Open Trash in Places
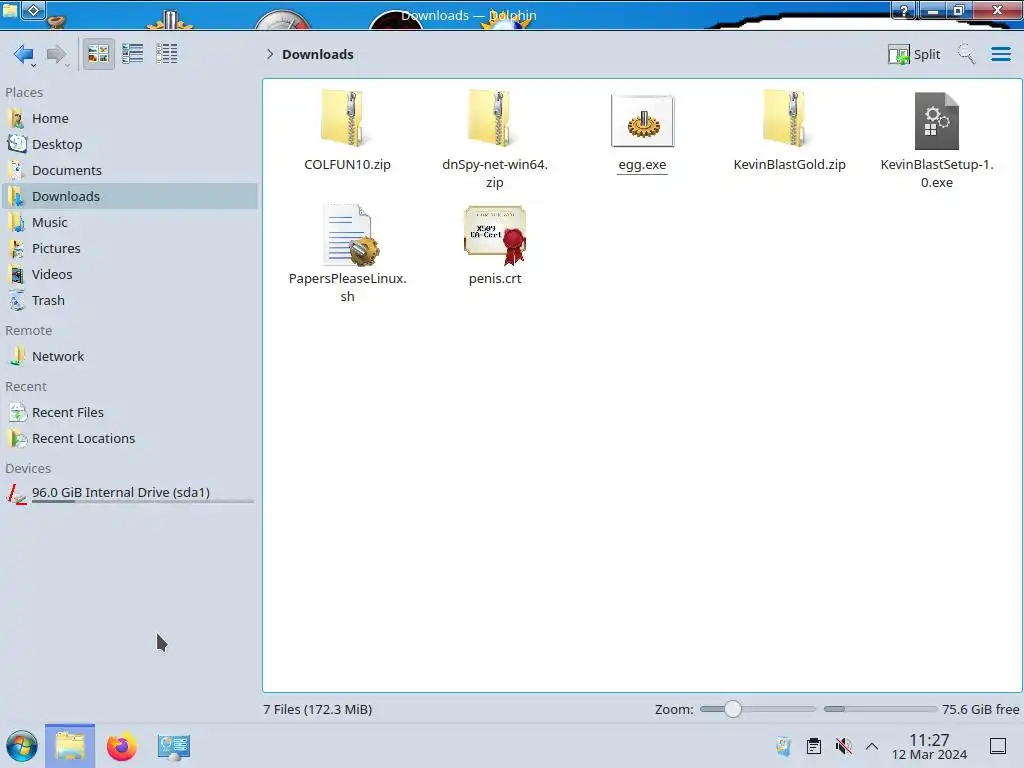This screenshot has height=768, width=1024. [129, 301]
